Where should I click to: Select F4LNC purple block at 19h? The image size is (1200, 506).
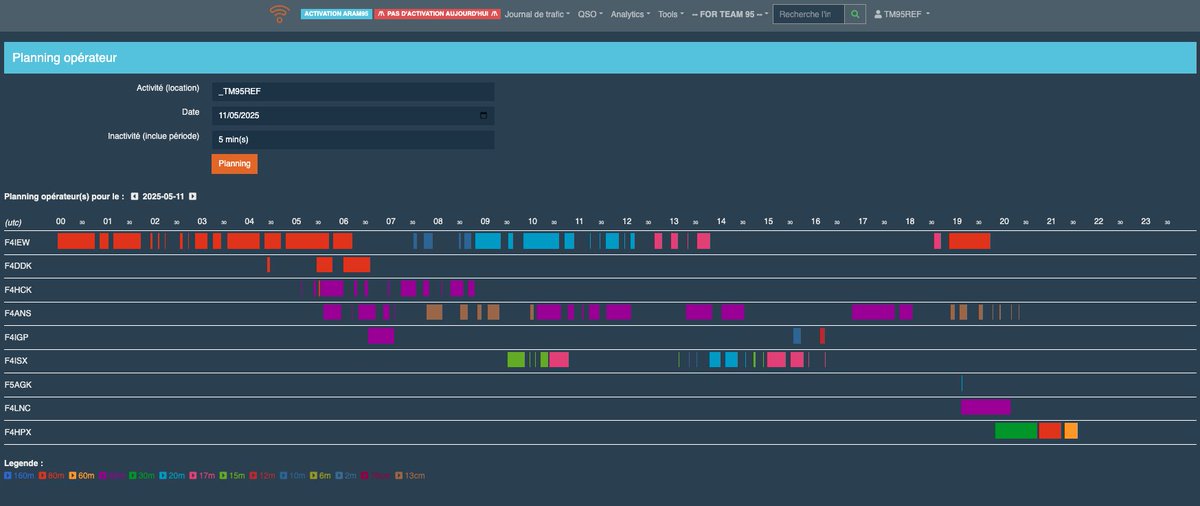986,407
